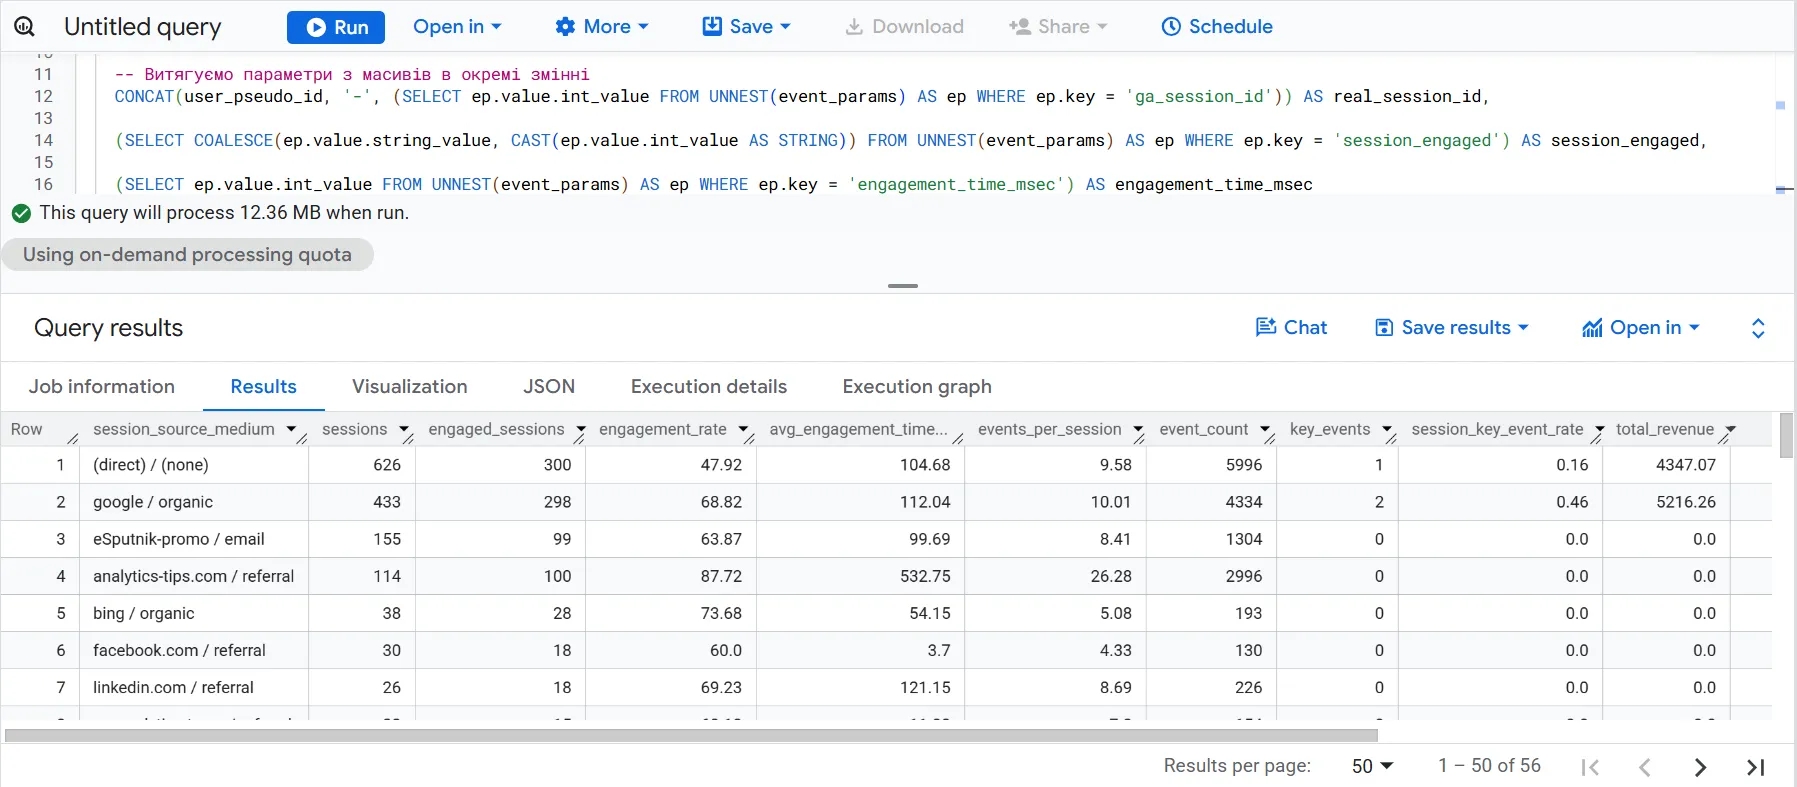1797x787 pixels.
Task: Click the Untitled query title
Action: [143, 27]
